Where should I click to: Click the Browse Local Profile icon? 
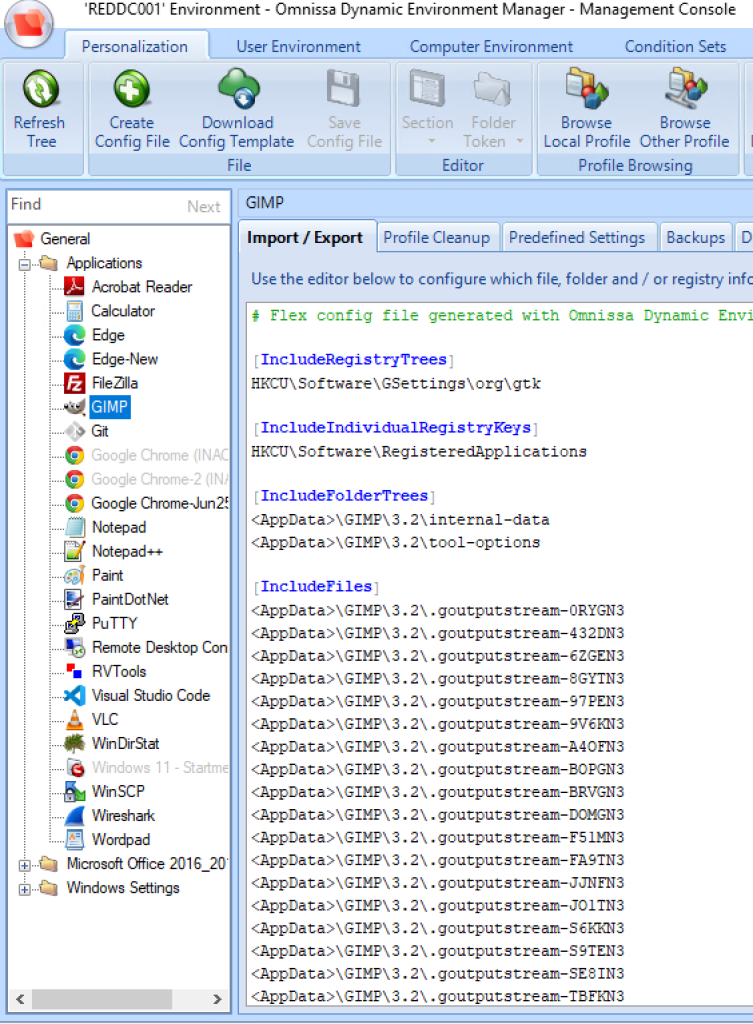pyautogui.click(x=586, y=89)
